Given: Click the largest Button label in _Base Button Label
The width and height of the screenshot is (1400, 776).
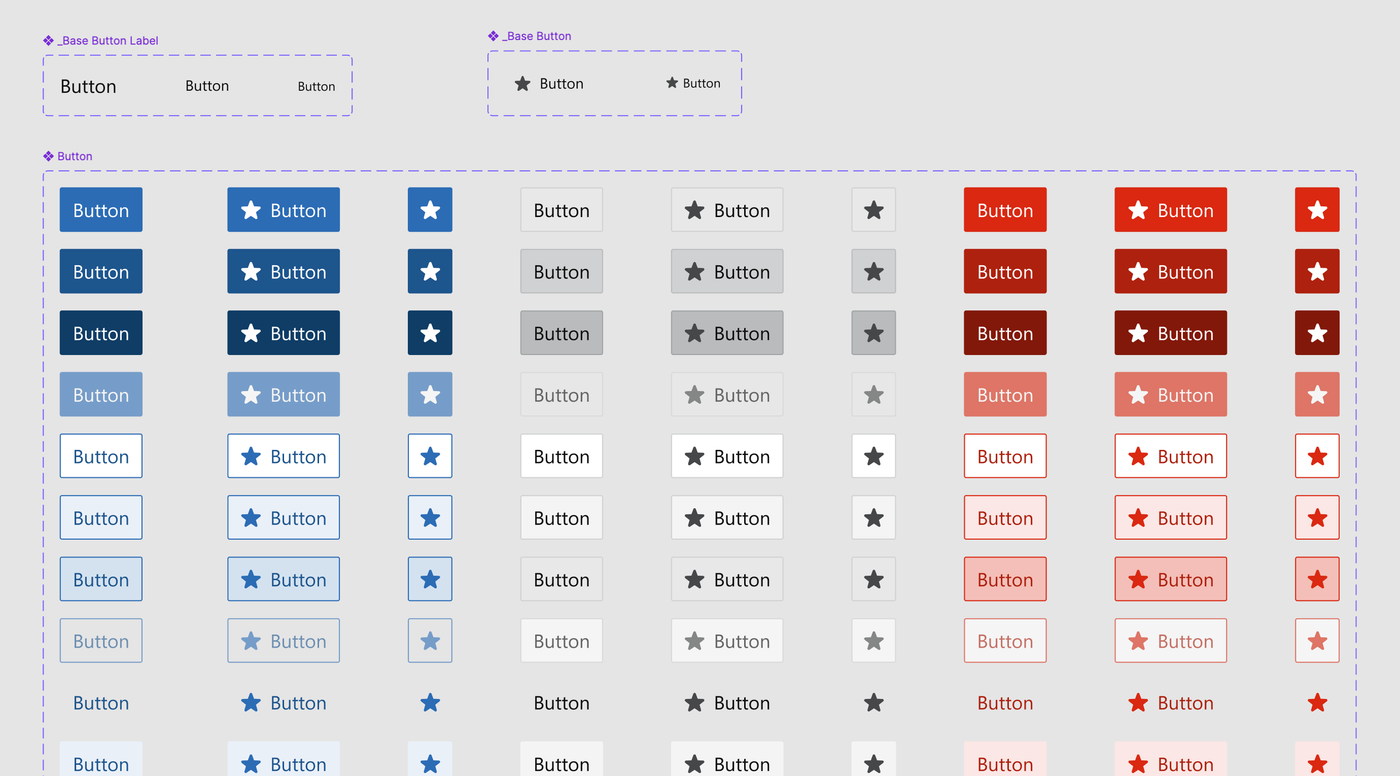Looking at the screenshot, I should (88, 86).
